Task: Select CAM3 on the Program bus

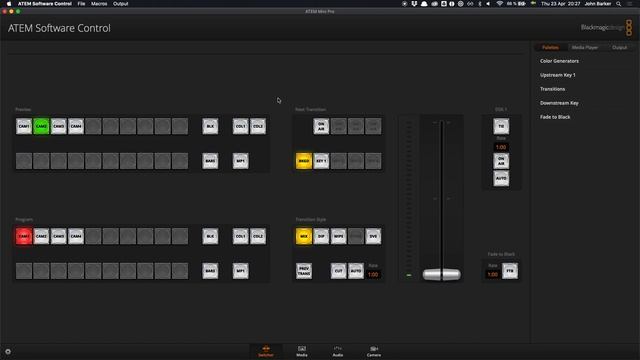Action: click(x=58, y=236)
